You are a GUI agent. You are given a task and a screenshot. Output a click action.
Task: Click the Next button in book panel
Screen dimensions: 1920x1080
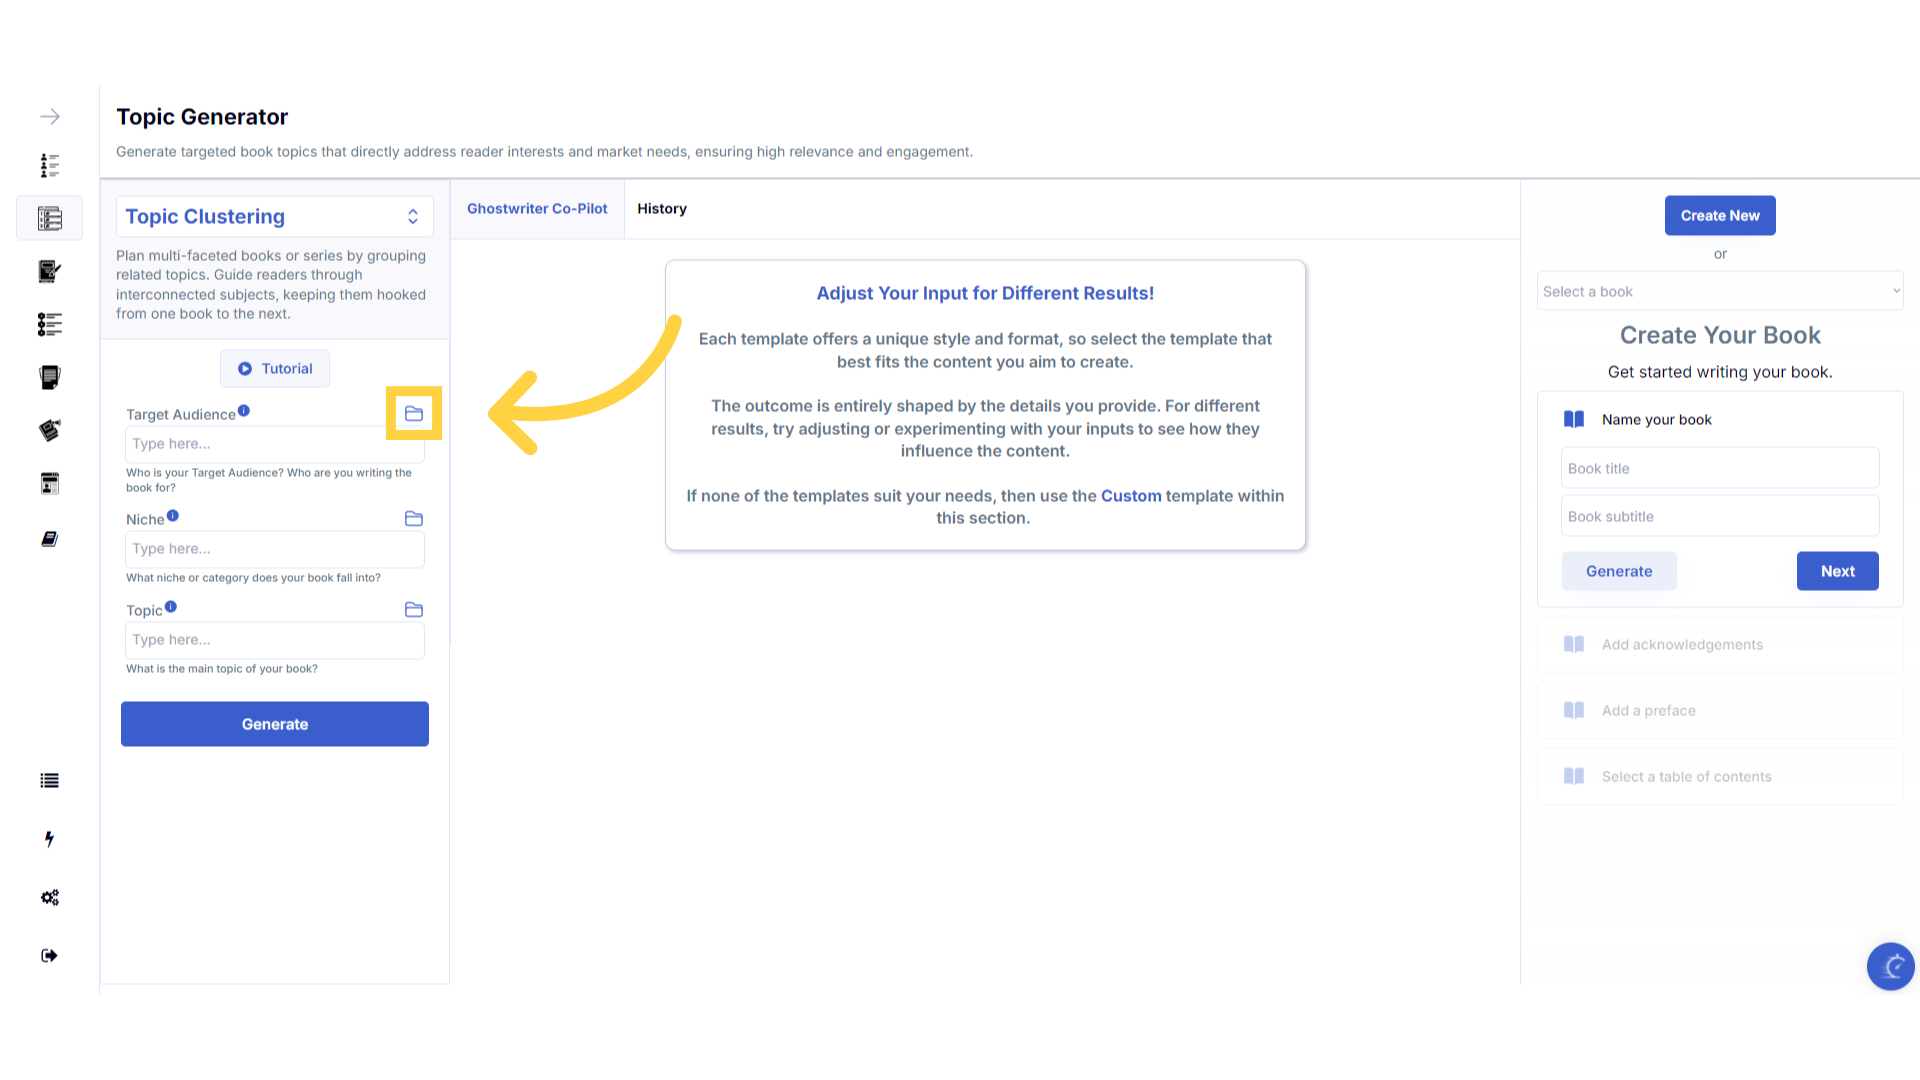tap(1837, 571)
